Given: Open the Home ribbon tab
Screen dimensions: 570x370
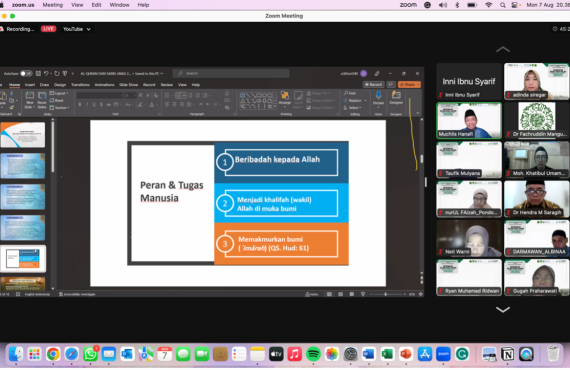Looking at the screenshot, I should [x=15, y=85].
